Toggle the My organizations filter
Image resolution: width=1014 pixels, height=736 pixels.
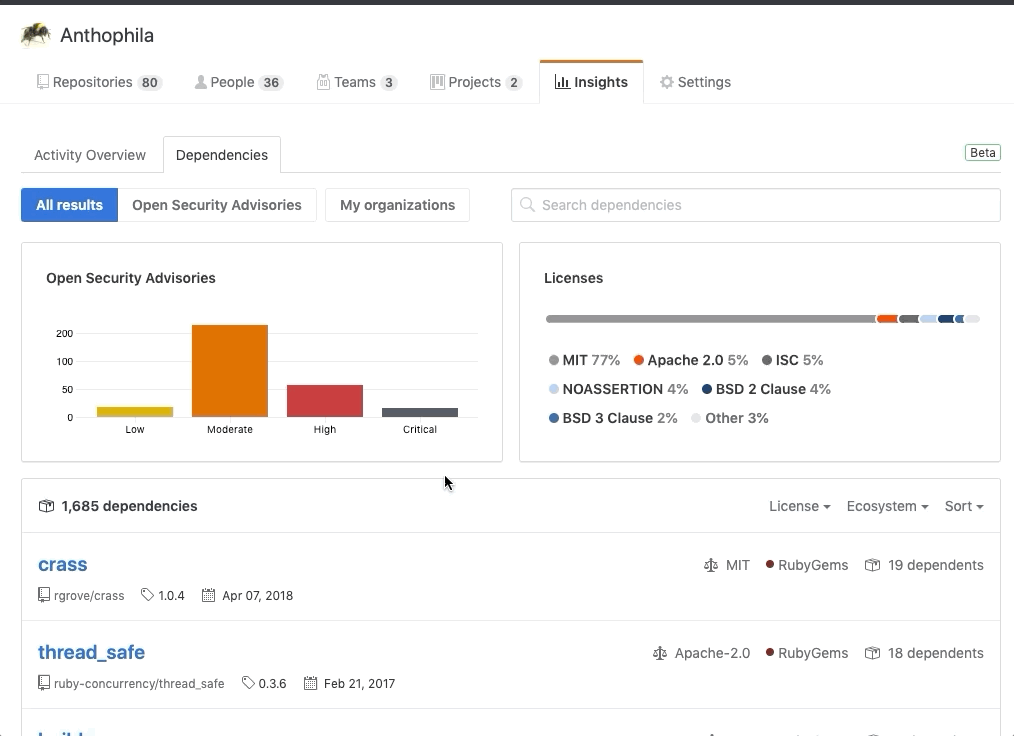397,205
